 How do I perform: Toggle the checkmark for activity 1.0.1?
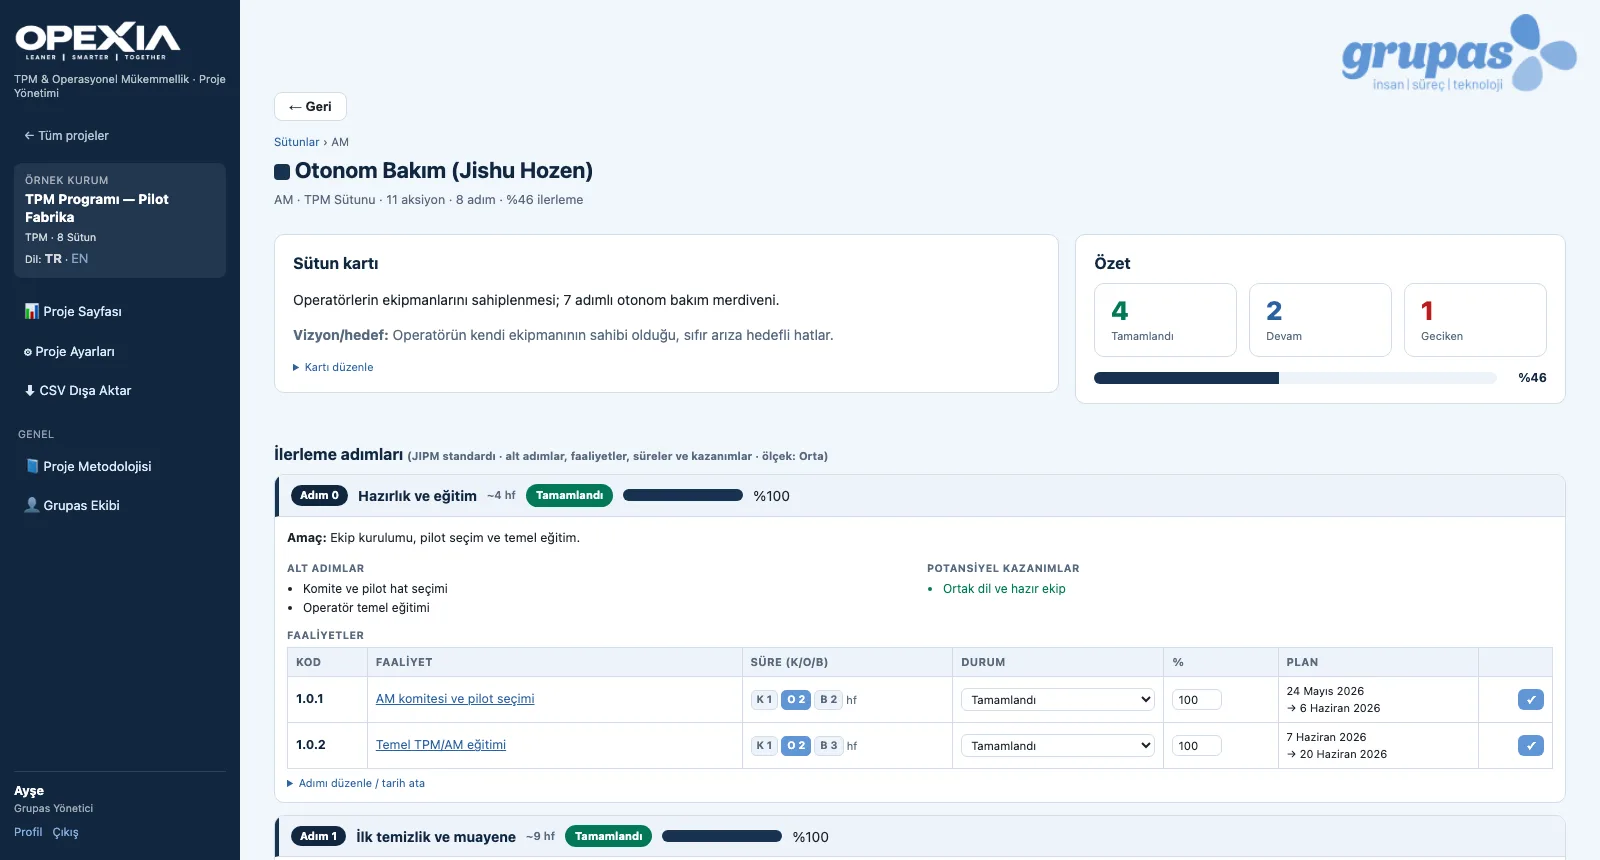pyautogui.click(x=1530, y=700)
